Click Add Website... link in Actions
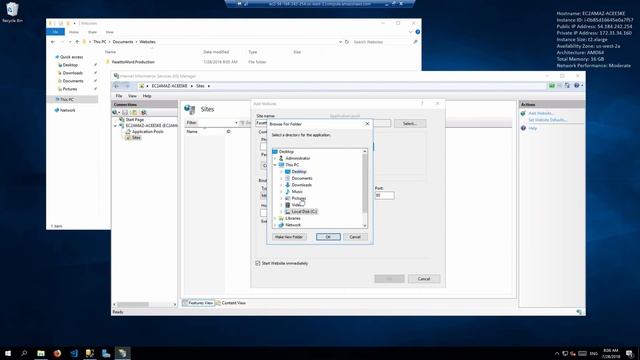 point(541,113)
